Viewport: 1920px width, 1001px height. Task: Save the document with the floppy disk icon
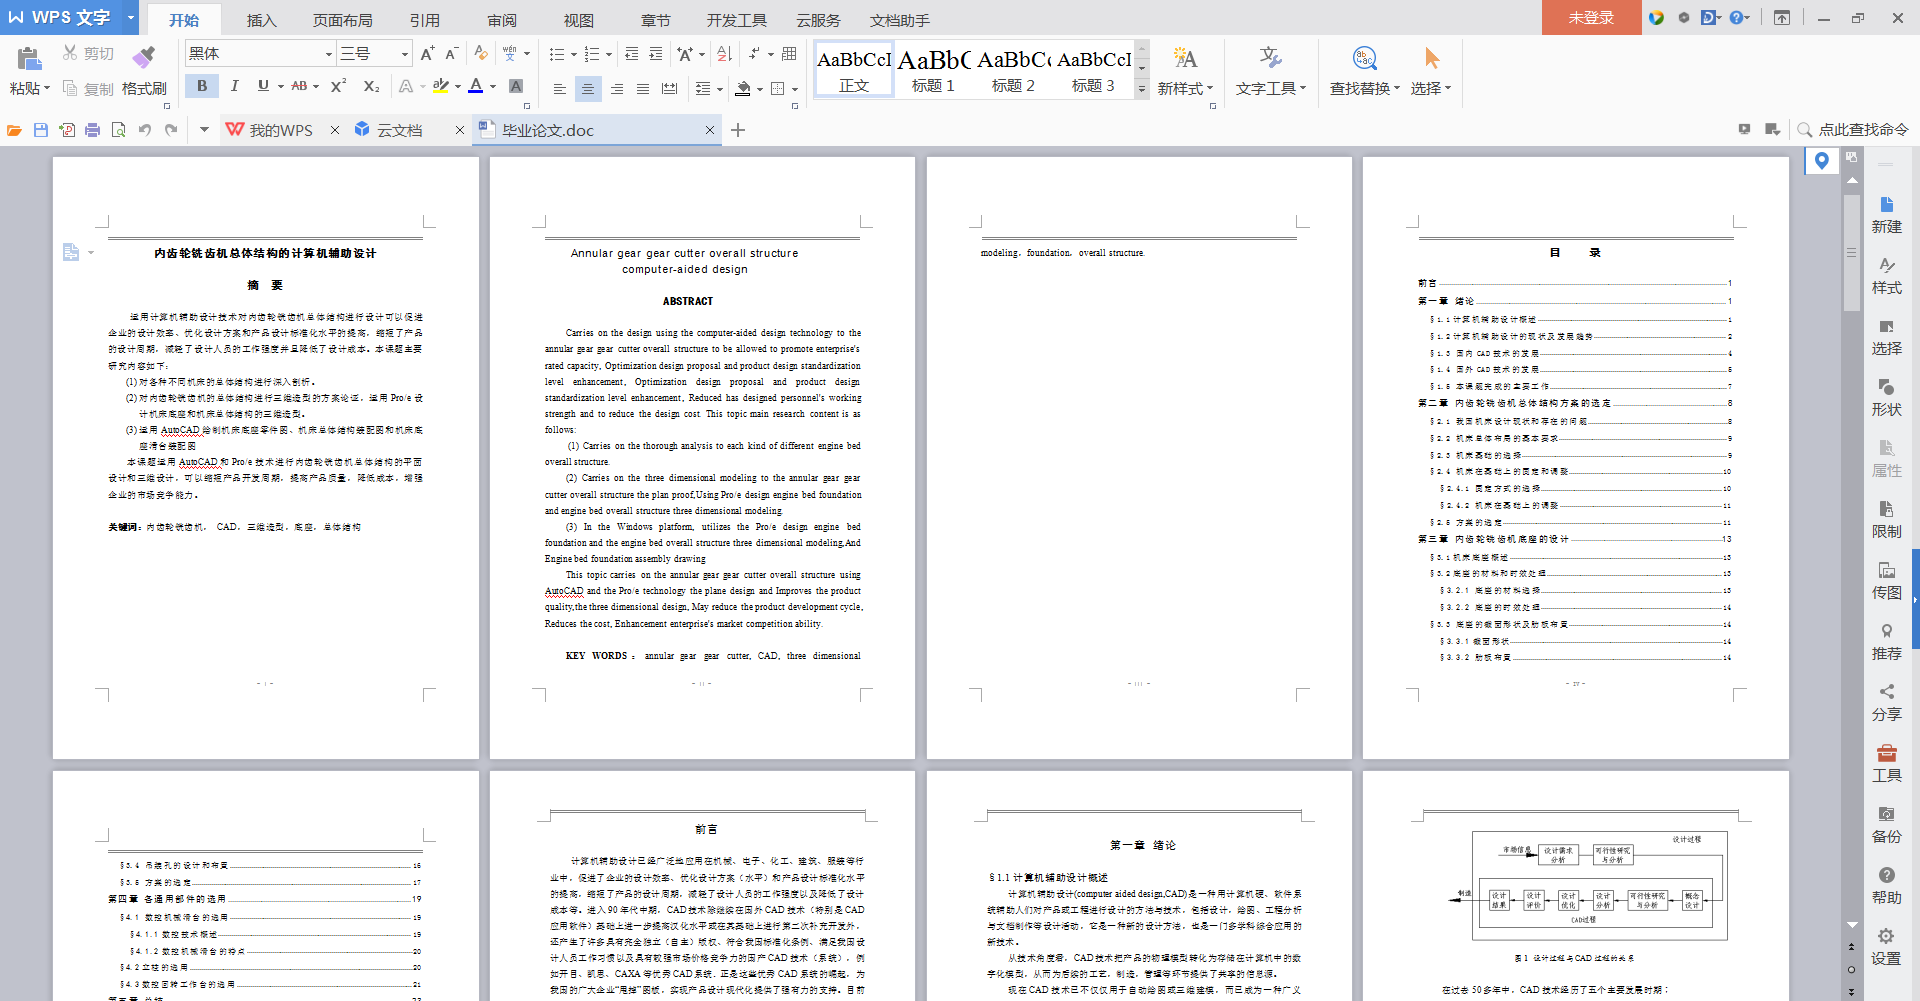[41, 130]
